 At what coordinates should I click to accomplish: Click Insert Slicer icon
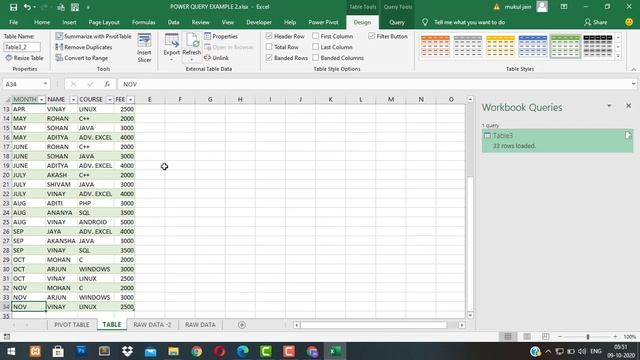point(144,48)
